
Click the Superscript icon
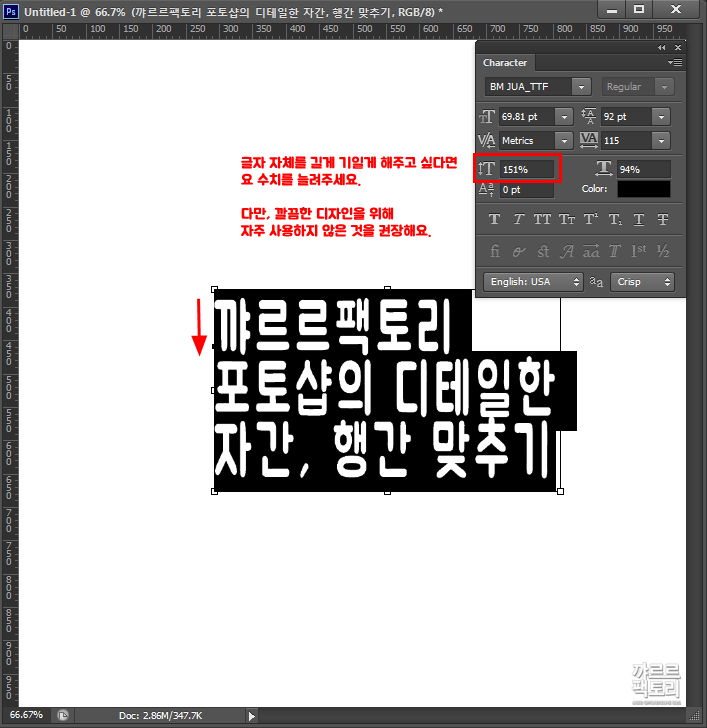[x=591, y=219]
